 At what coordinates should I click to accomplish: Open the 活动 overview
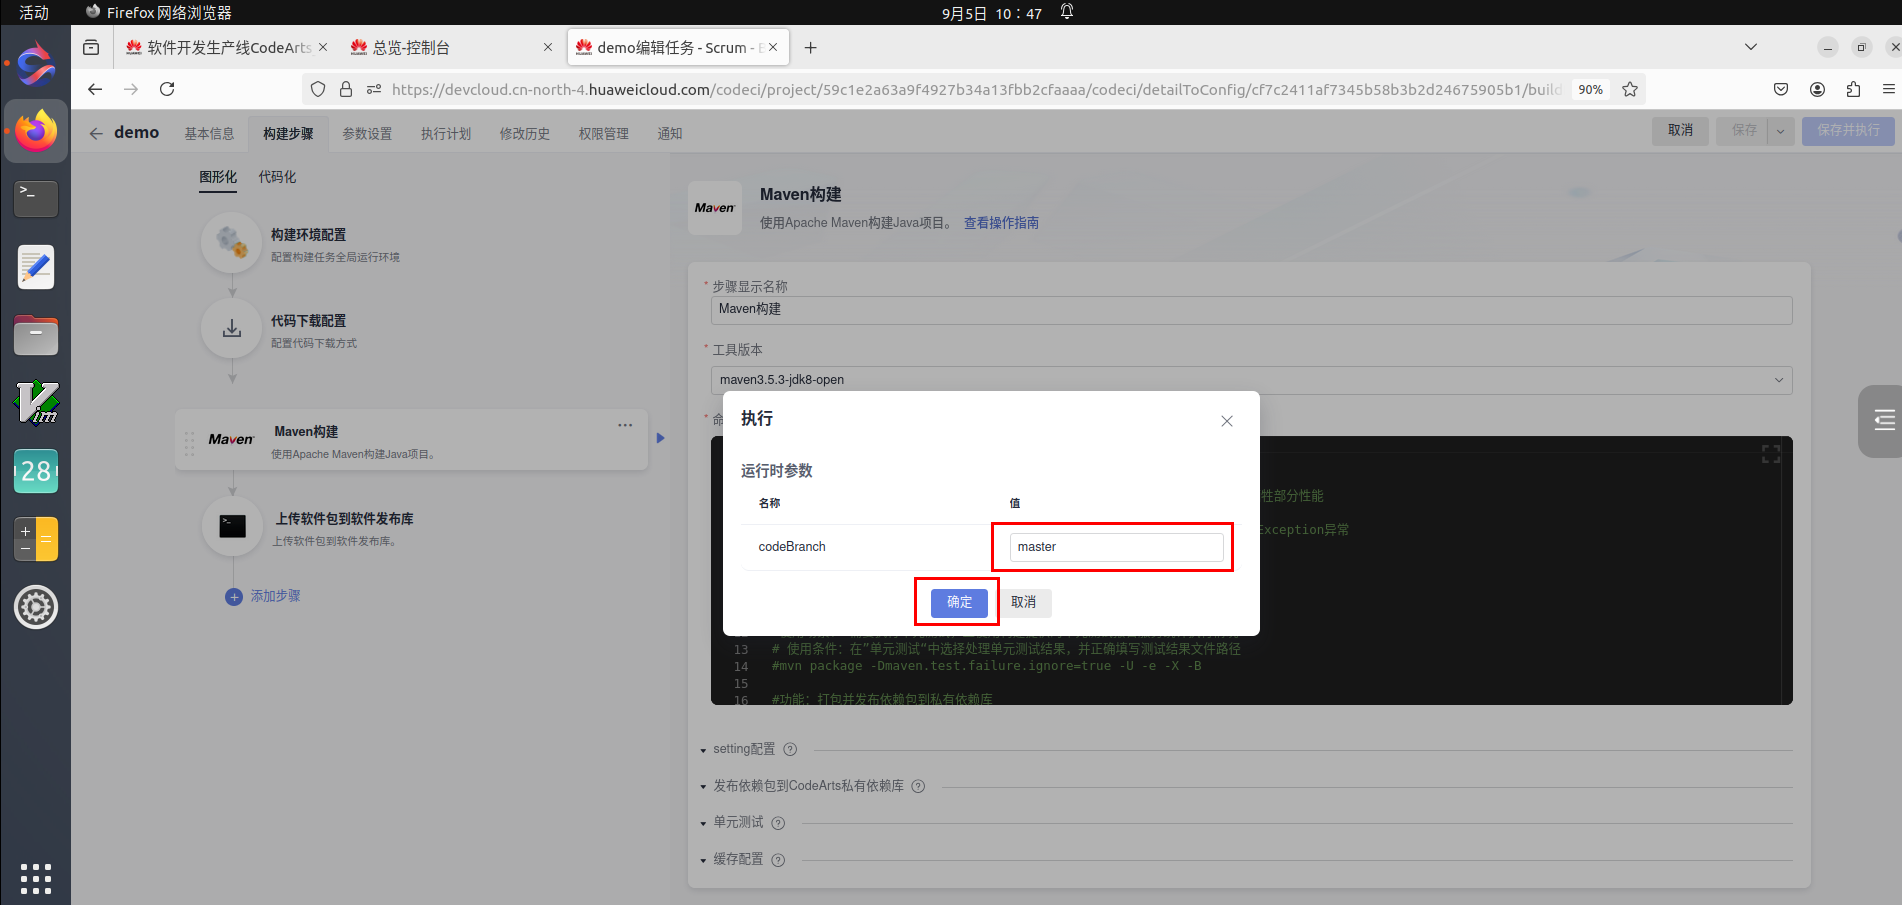tap(34, 13)
